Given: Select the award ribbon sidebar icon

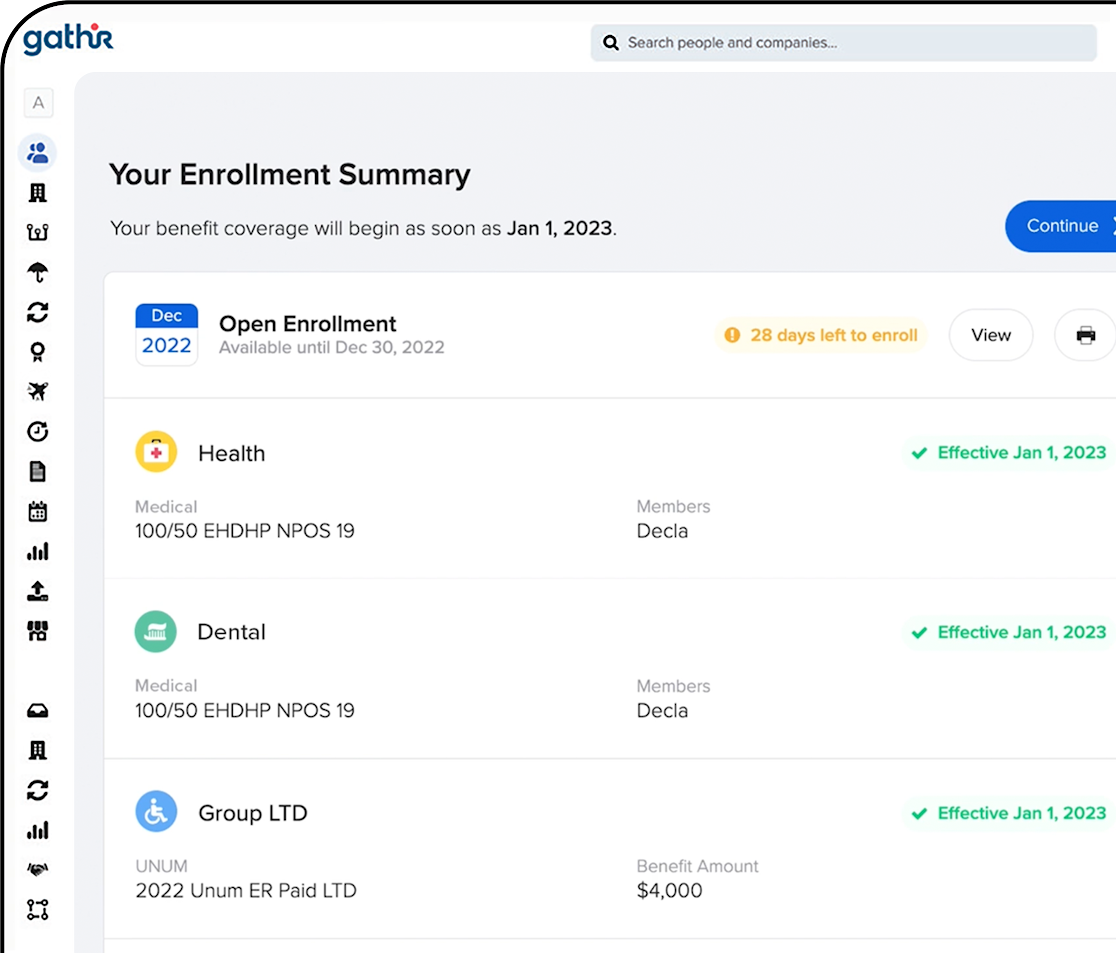Looking at the screenshot, I should coord(38,352).
